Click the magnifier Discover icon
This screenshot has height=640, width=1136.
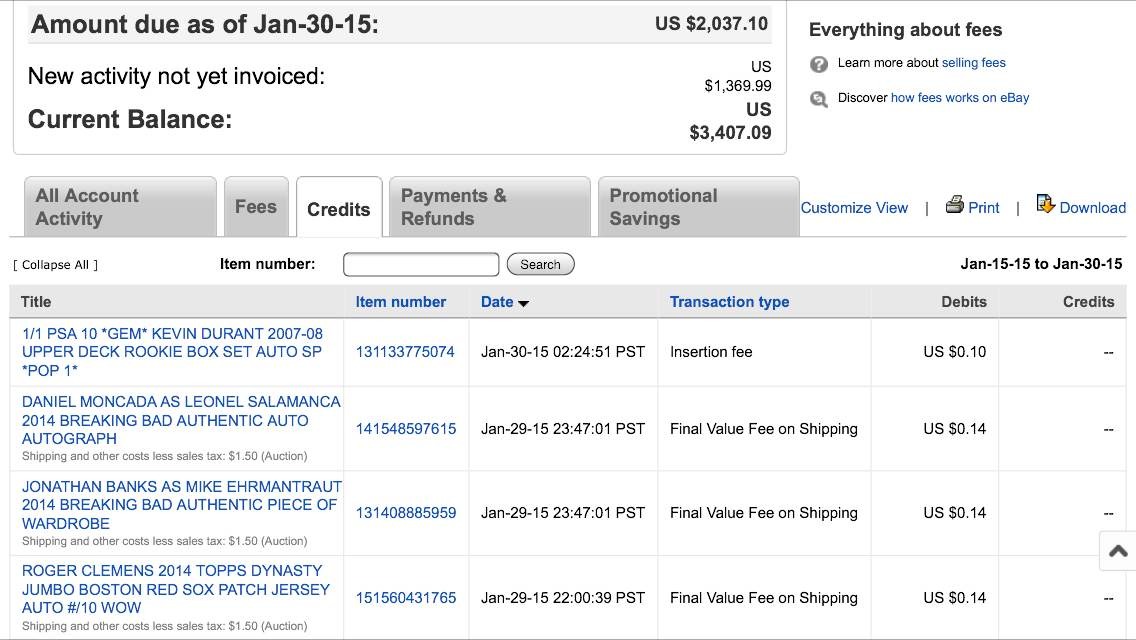[x=819, y=99]
